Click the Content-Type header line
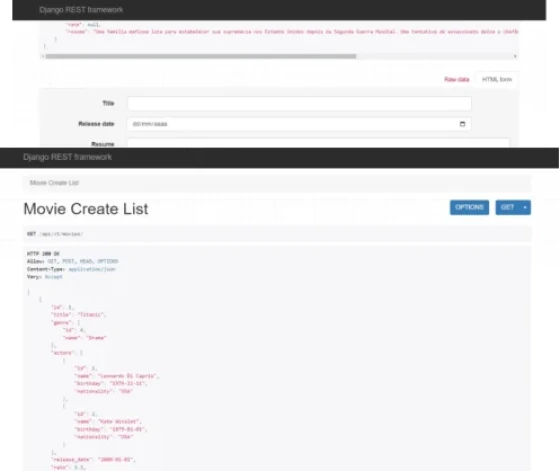The height and width of the screenshot is (471, 559). coord(71,269)
